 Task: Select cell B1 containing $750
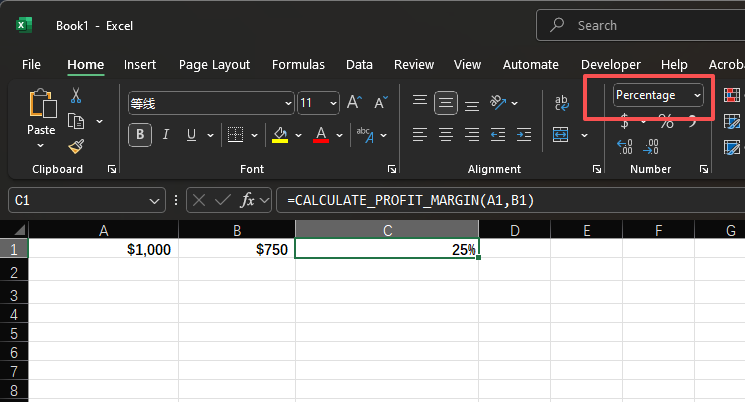pyautogui.click(x=237, y=249)
